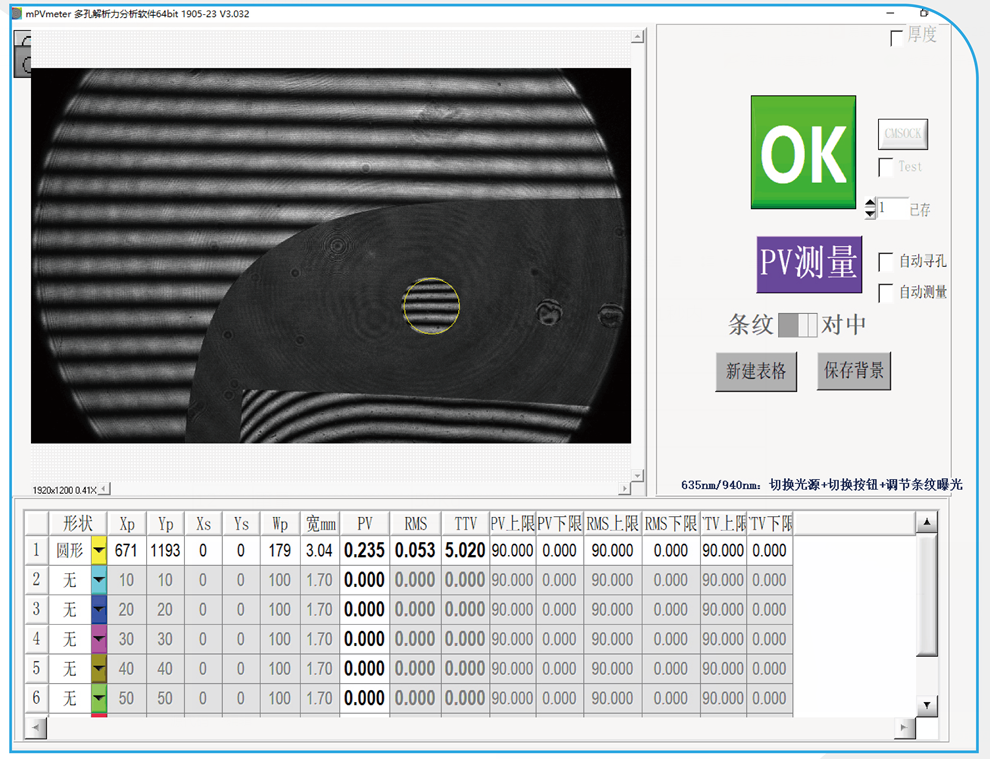The width and height of the screenshot is (990, 759).
Task: Start the purple PV测量 measurement
Action: point(809,264)
